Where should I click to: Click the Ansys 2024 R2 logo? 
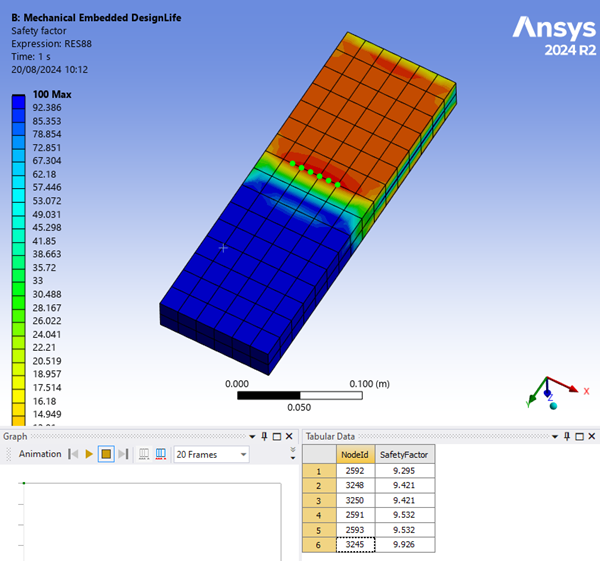click(554, 36)
